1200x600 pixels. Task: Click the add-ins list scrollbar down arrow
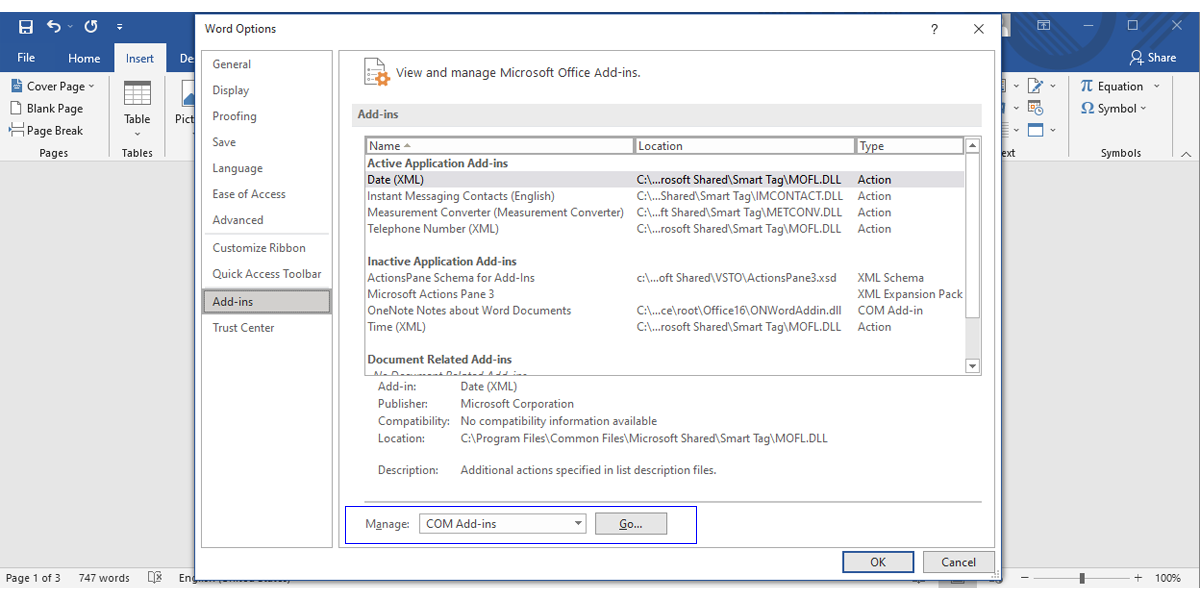click(x=972, y=366)
